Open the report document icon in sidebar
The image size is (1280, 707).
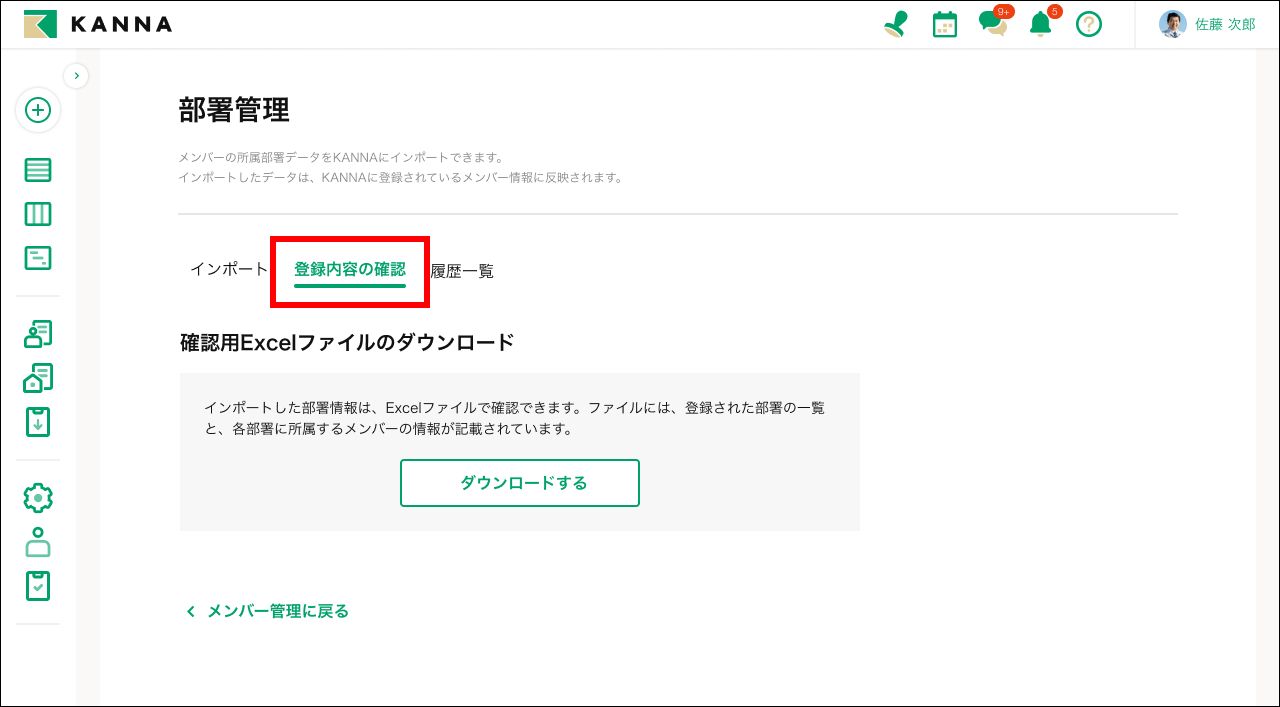pos(37,257)
